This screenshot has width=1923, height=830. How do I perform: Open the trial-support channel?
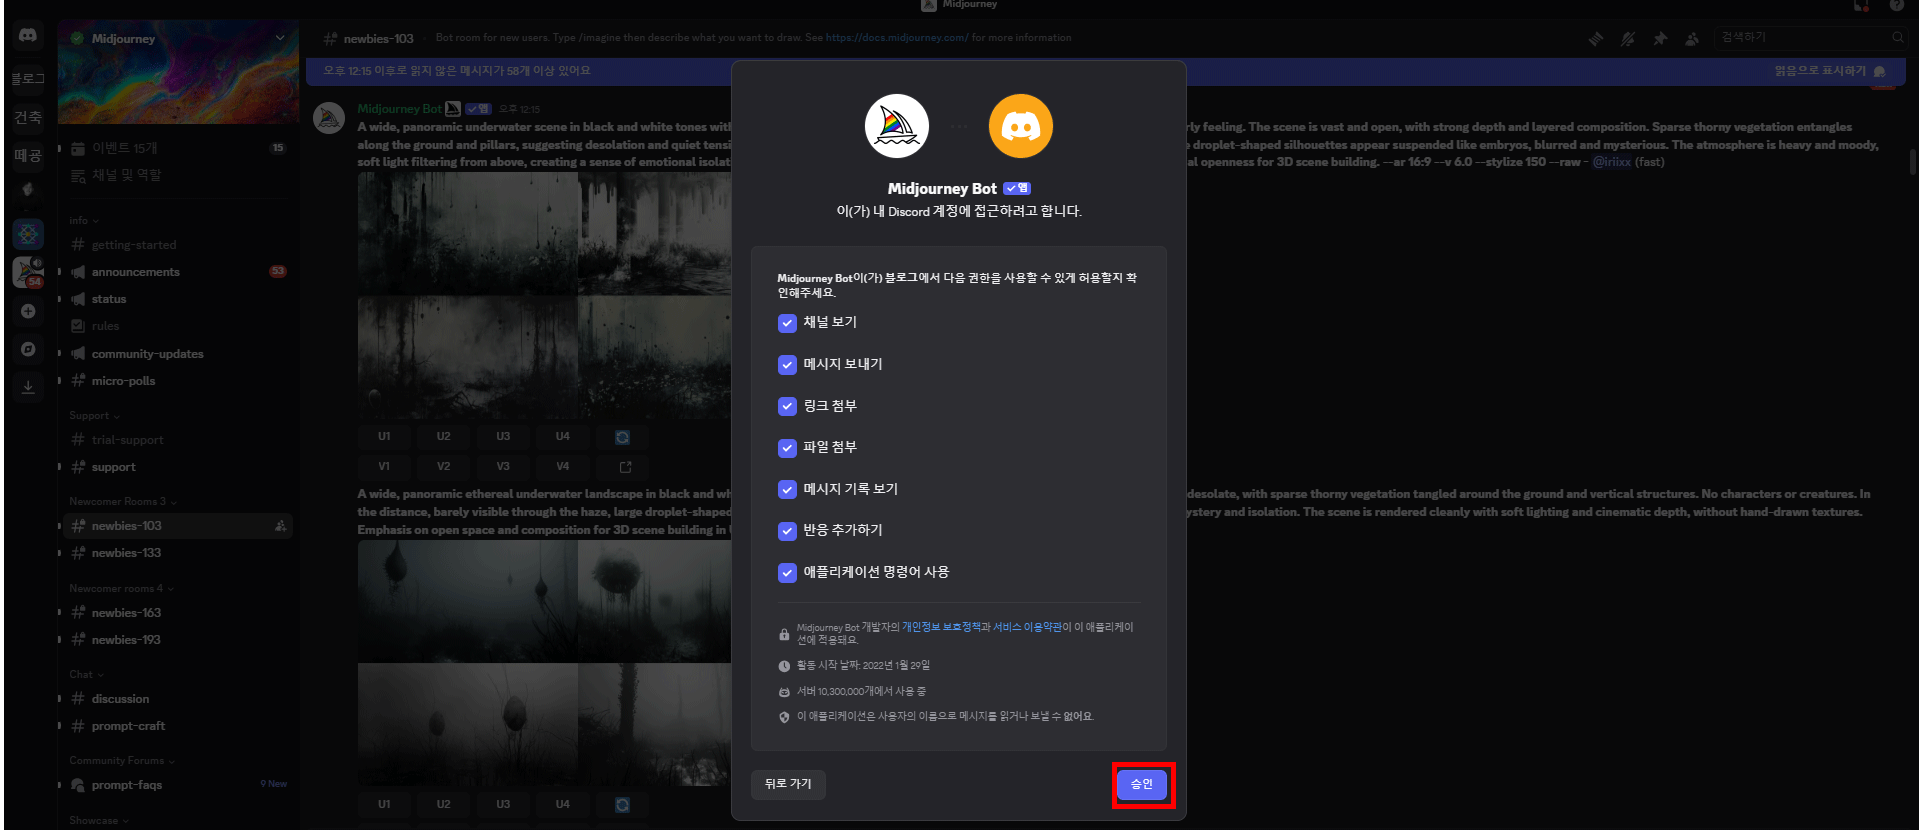click(x=177, y=440)
